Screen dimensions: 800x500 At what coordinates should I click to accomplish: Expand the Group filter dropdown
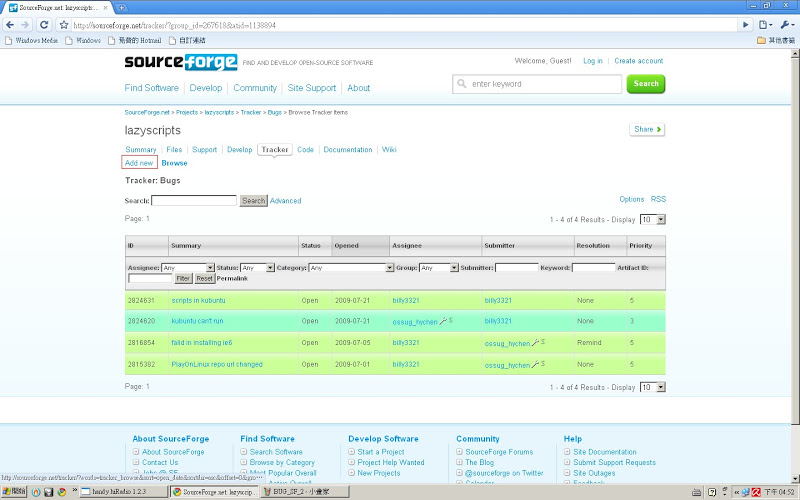(x=454, y=267)
